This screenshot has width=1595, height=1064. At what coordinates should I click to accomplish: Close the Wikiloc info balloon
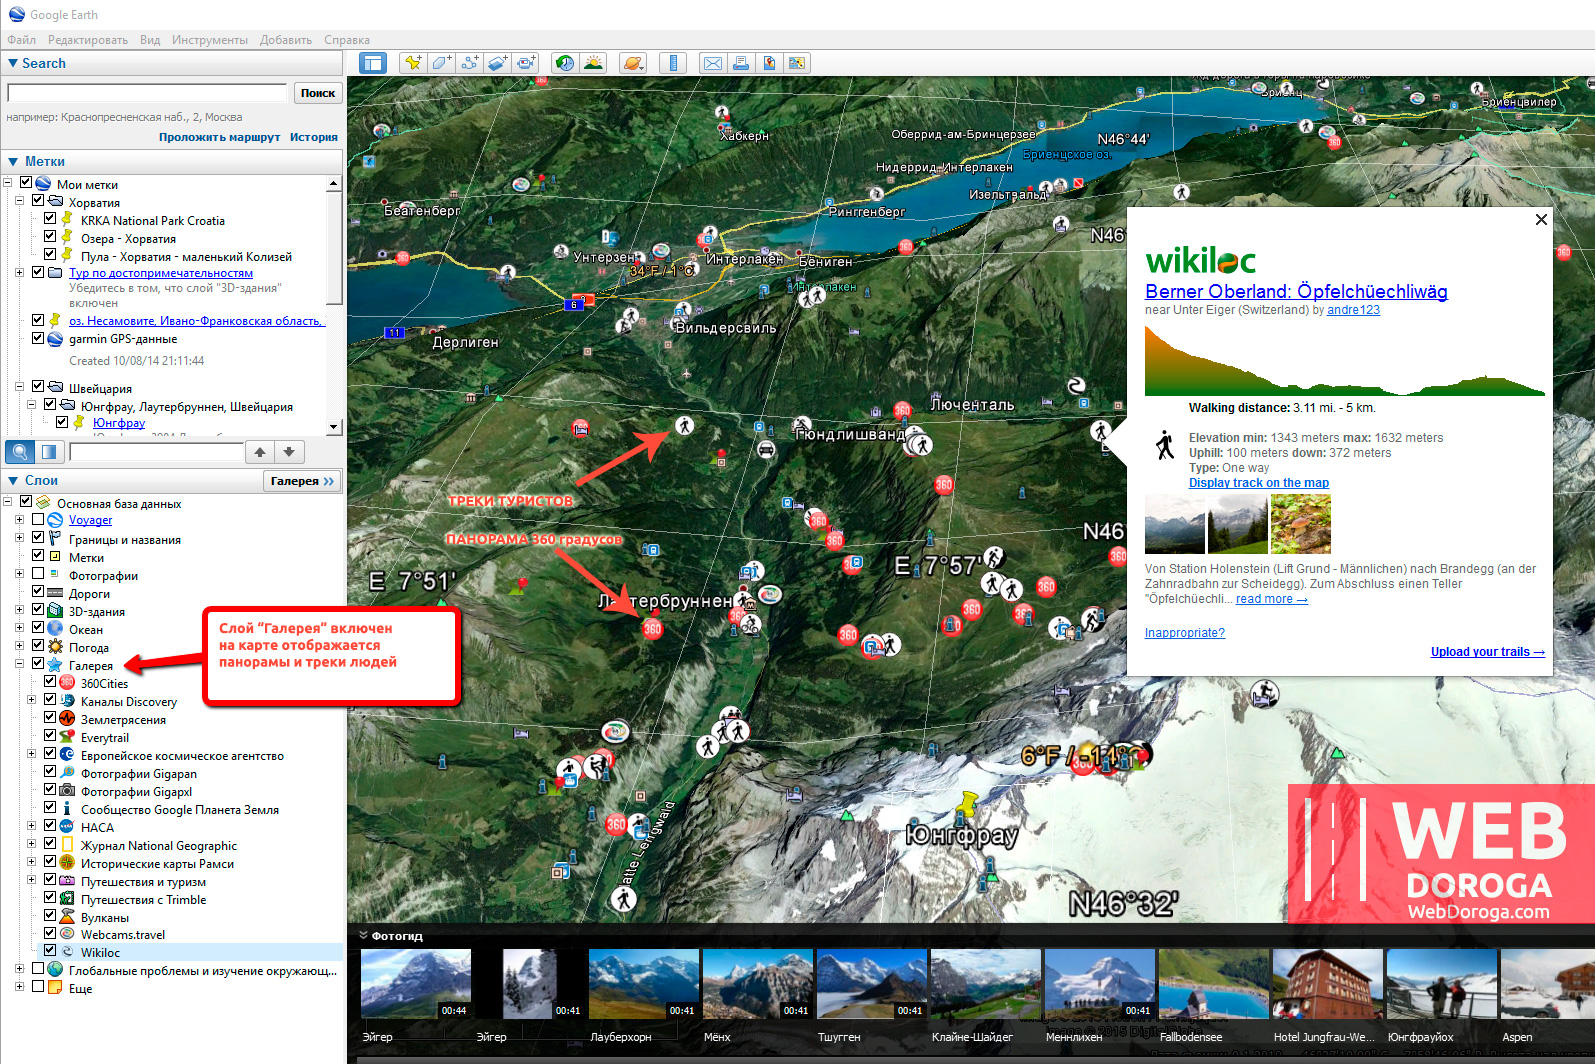tap(1541, 219)
